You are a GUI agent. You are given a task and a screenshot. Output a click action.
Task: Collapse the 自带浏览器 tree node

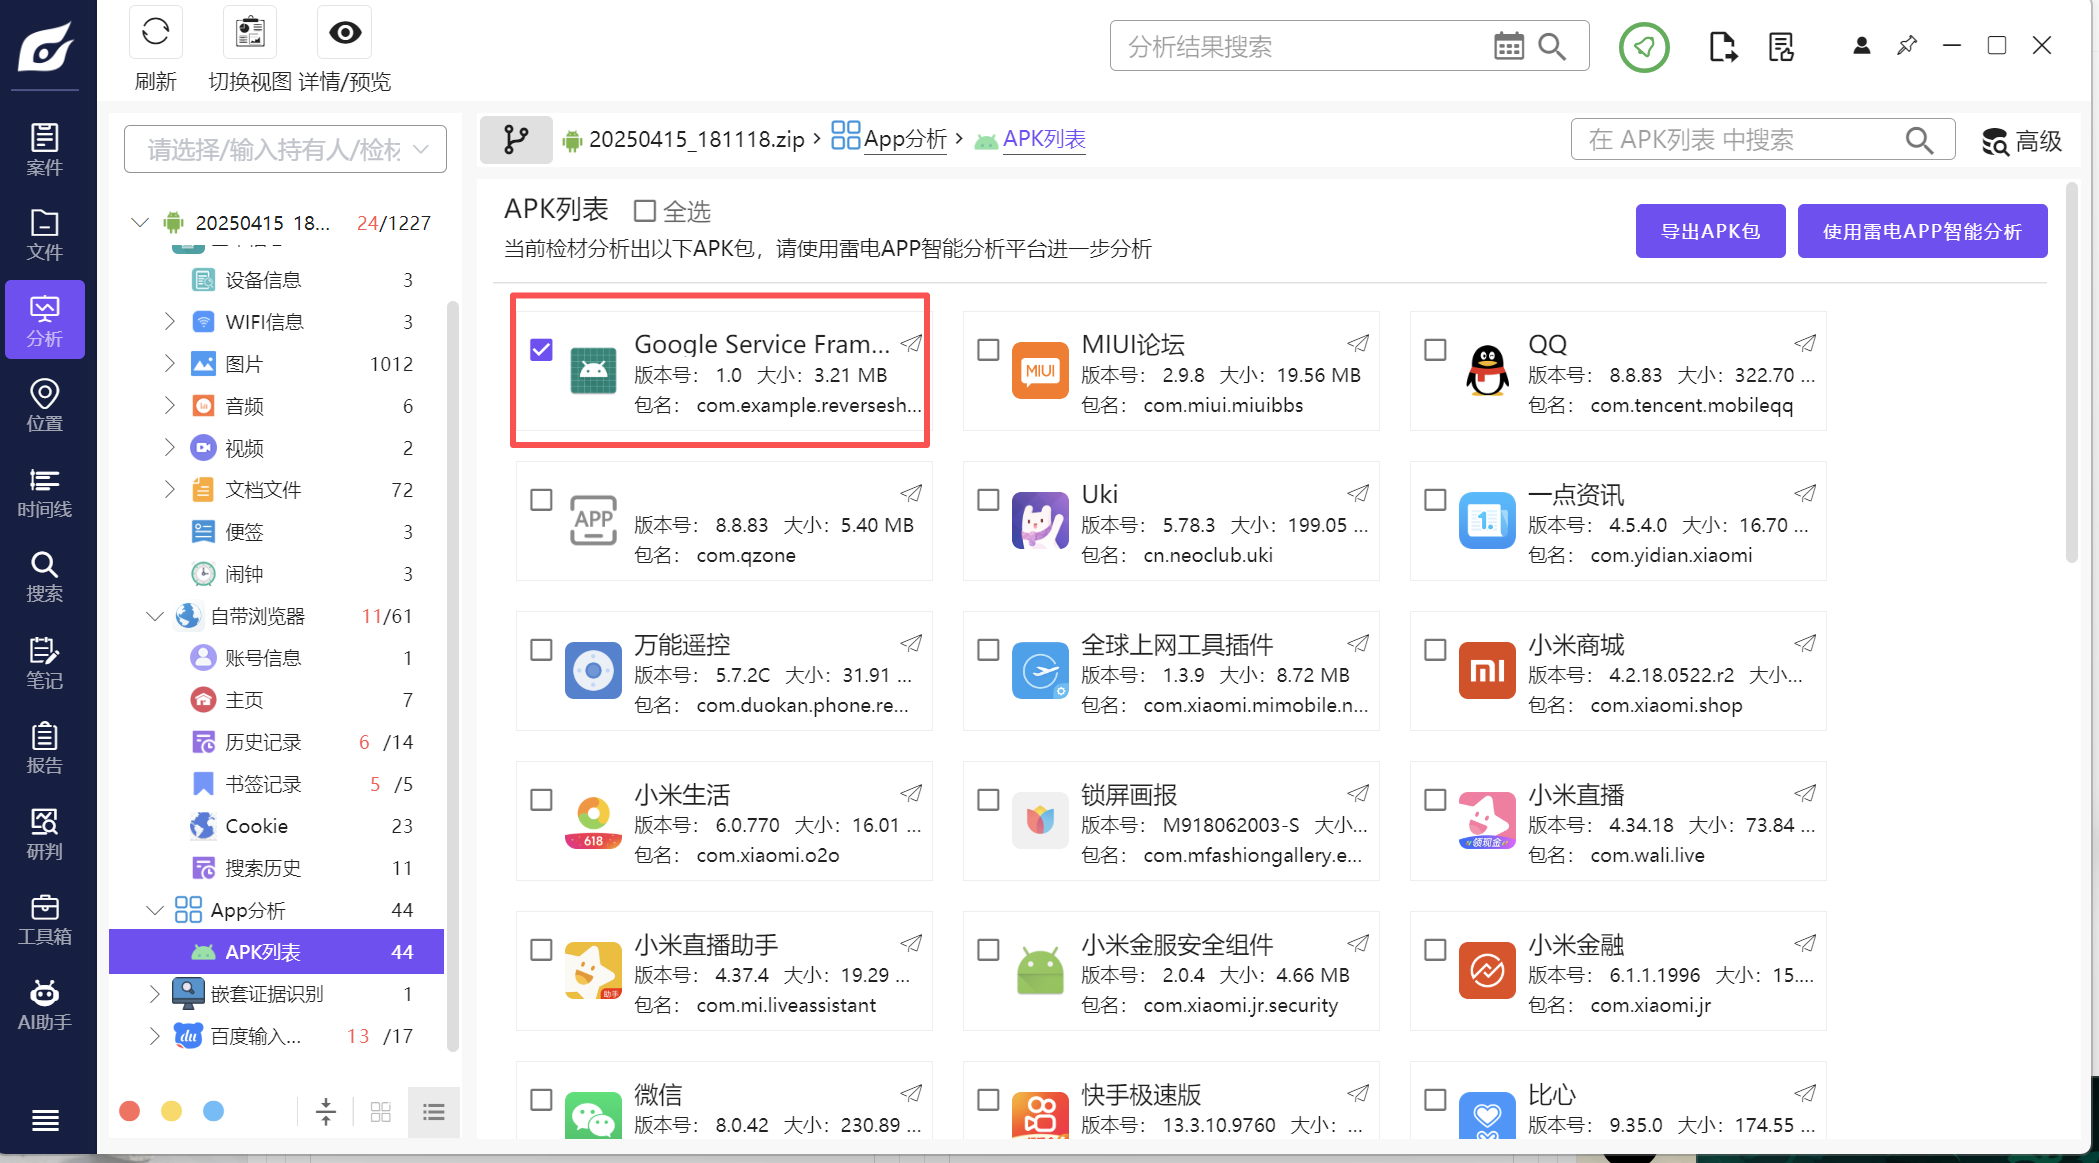pyautogui.click(x=155, y=616)
